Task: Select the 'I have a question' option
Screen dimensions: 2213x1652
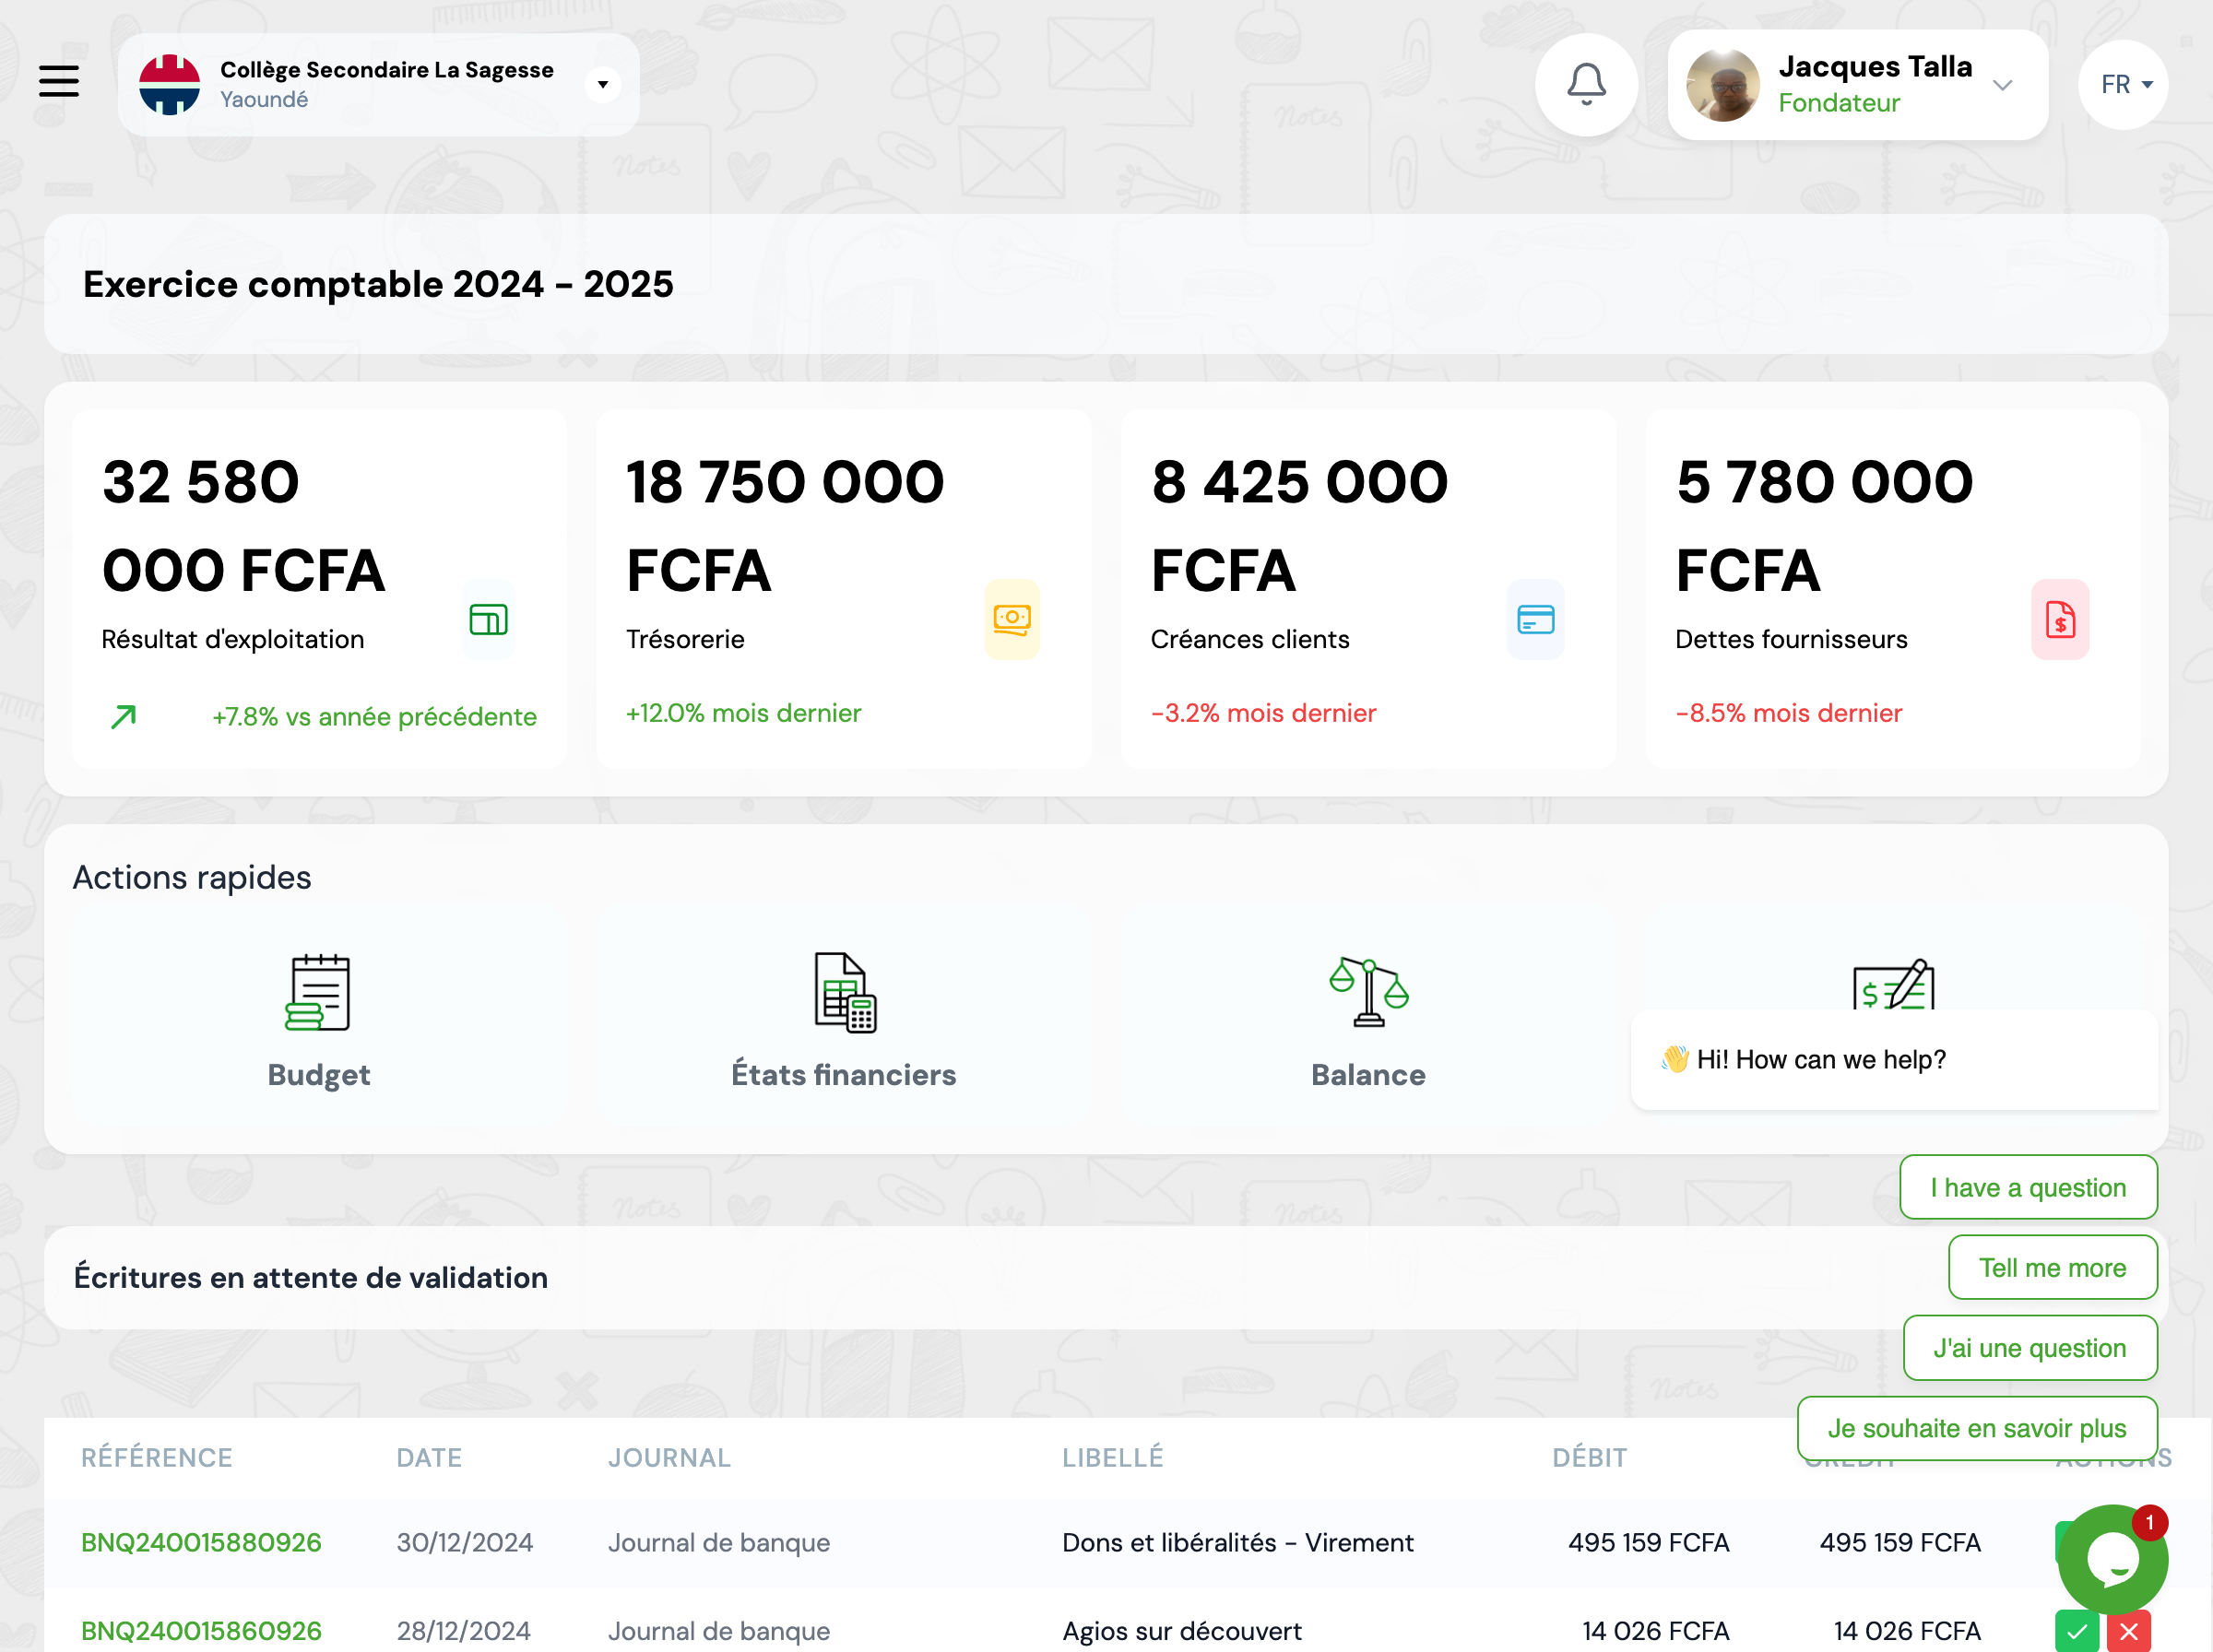Action: 2028,1187
